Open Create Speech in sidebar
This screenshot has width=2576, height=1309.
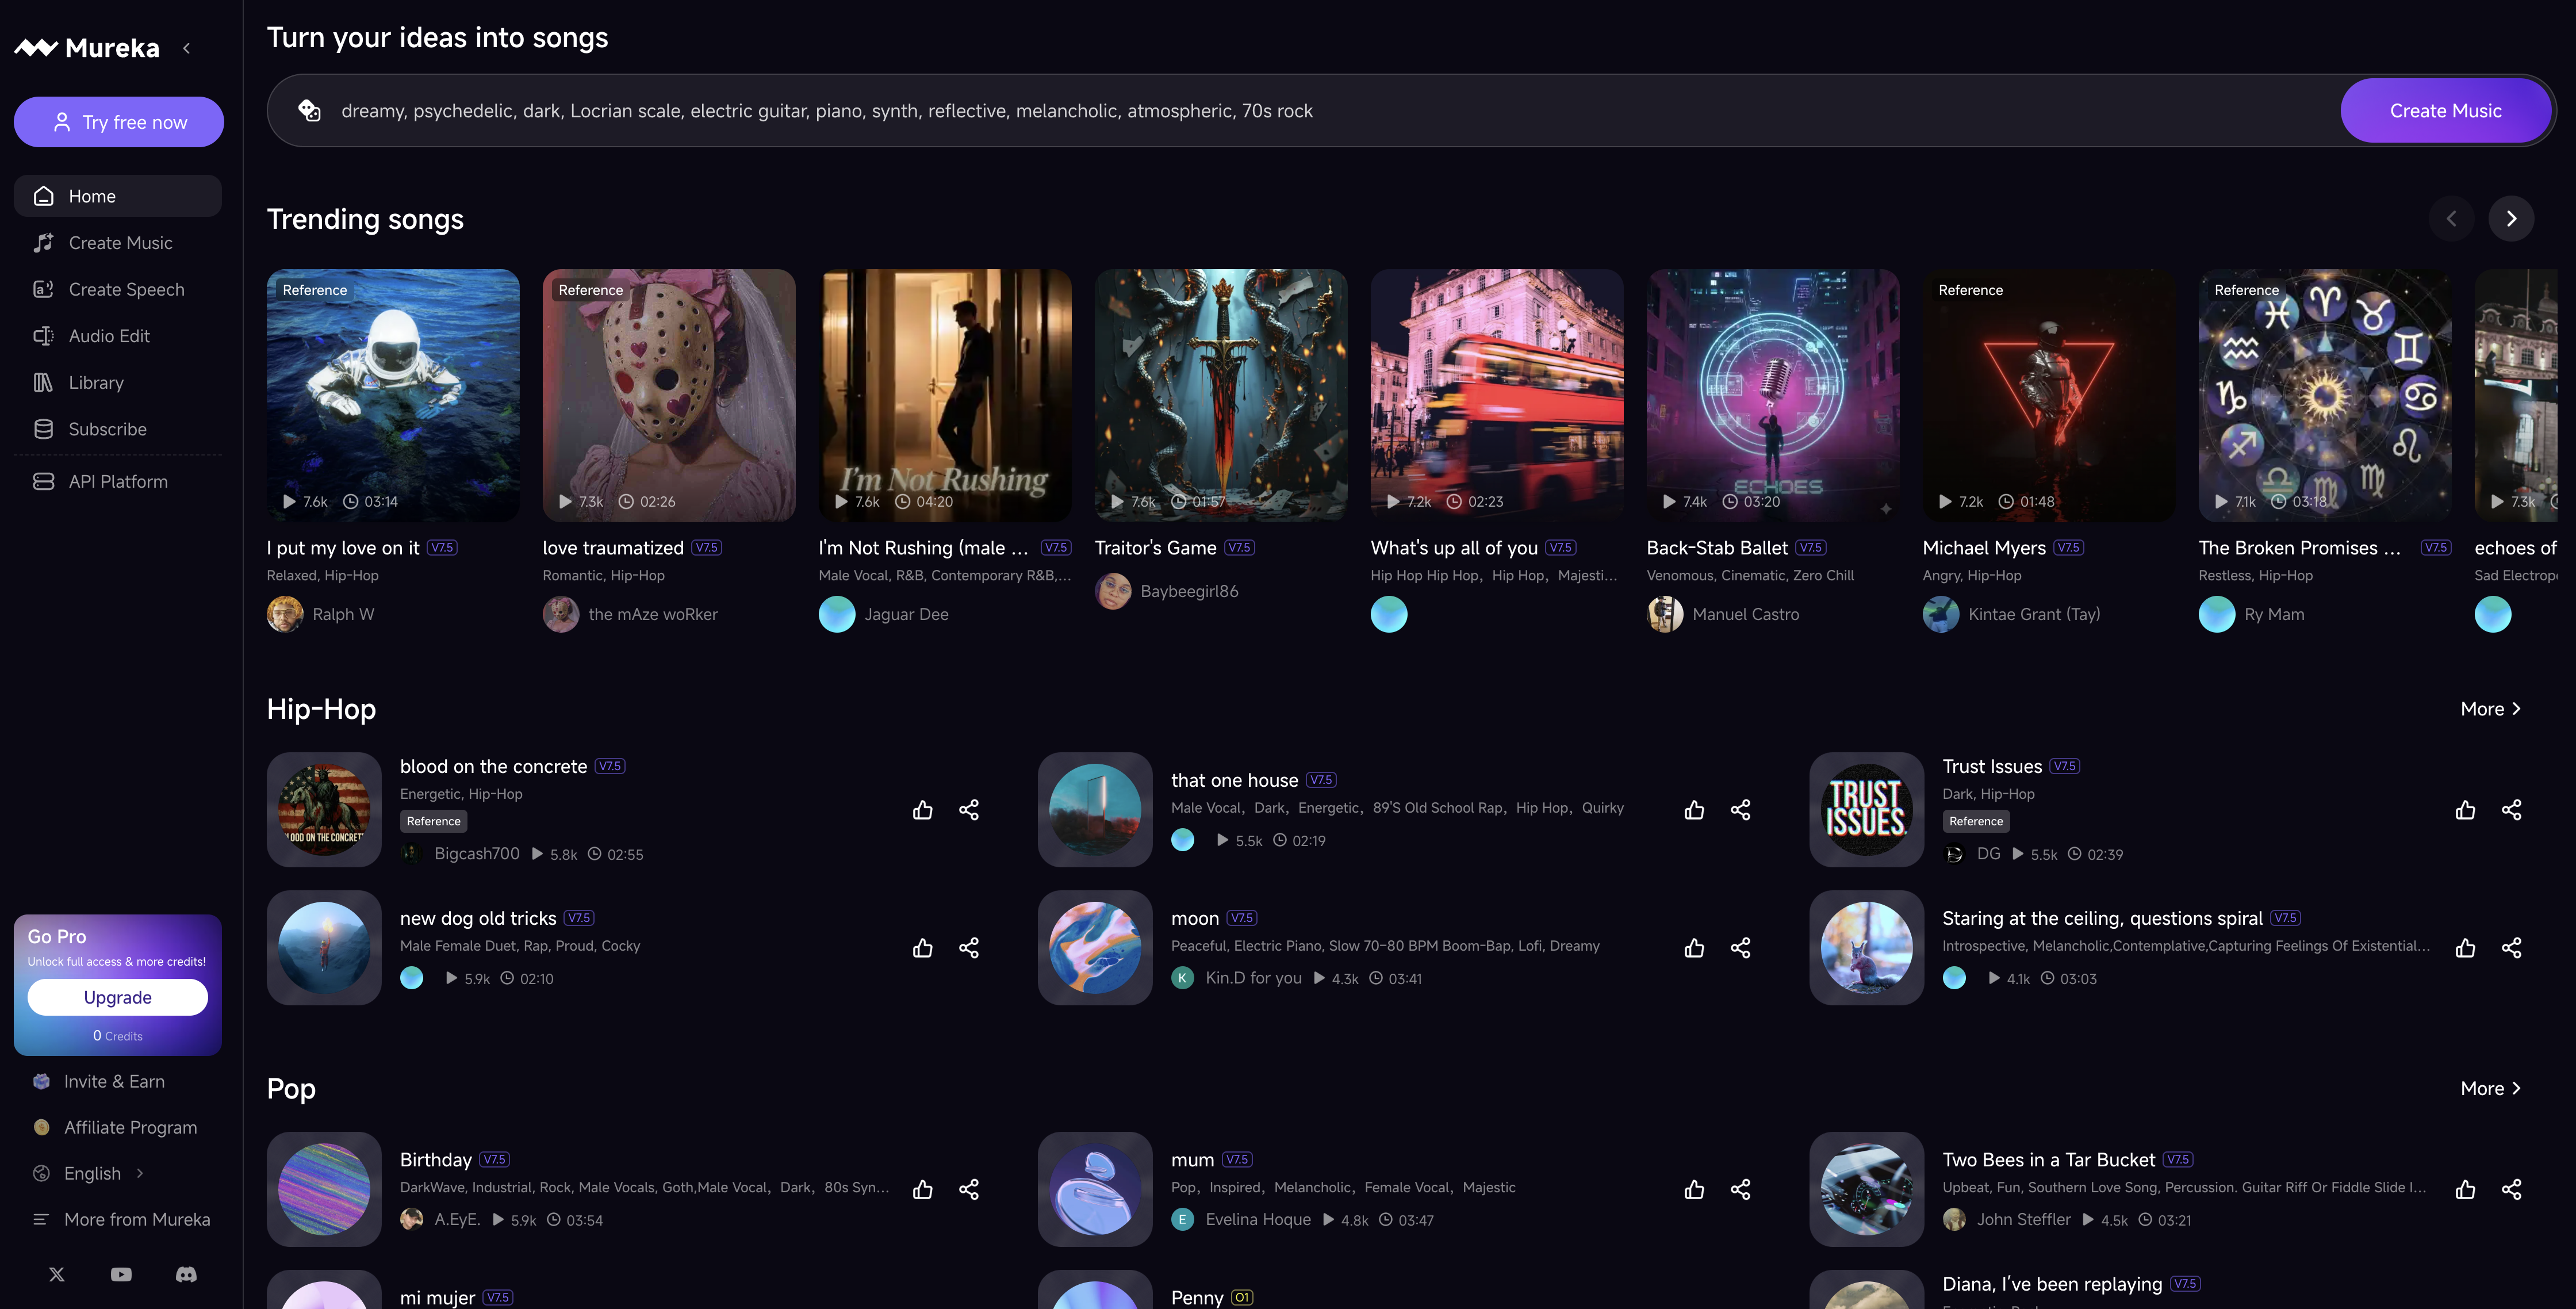pyautogui.click(x=126, y=289)
